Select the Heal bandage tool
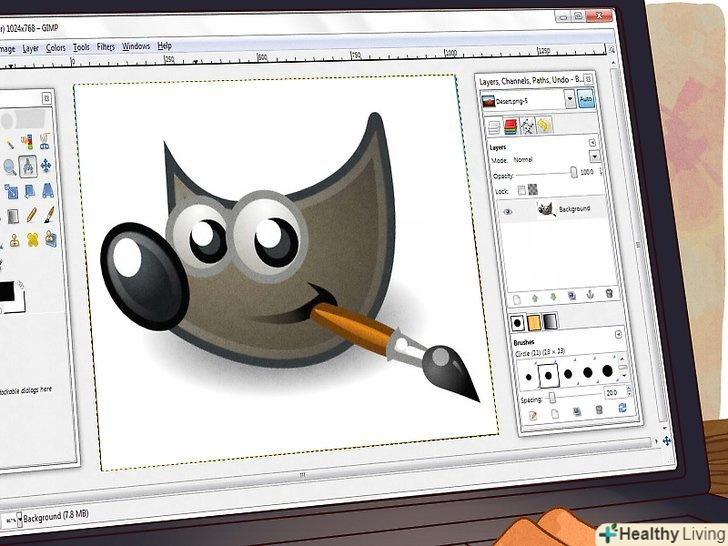Image resolution: width=728 pixels, height=546 pixels. (32, 240)
